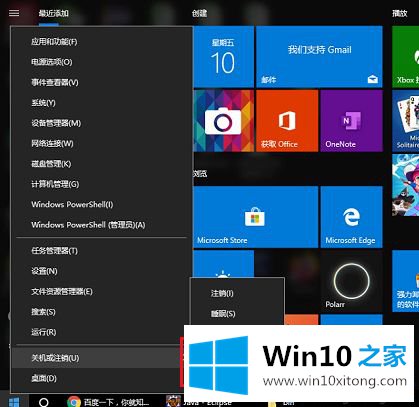Switch to Chrome 百度一下 taskbar item
The image size is (419, 407).
click(x=108, y=402)
